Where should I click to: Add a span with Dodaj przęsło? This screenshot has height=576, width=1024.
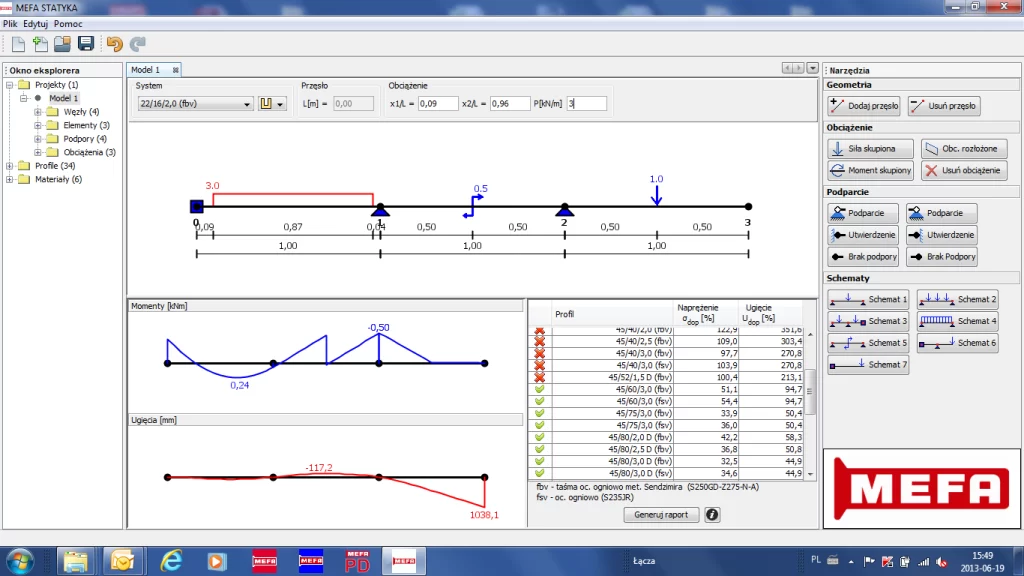(x=863, y=106)
